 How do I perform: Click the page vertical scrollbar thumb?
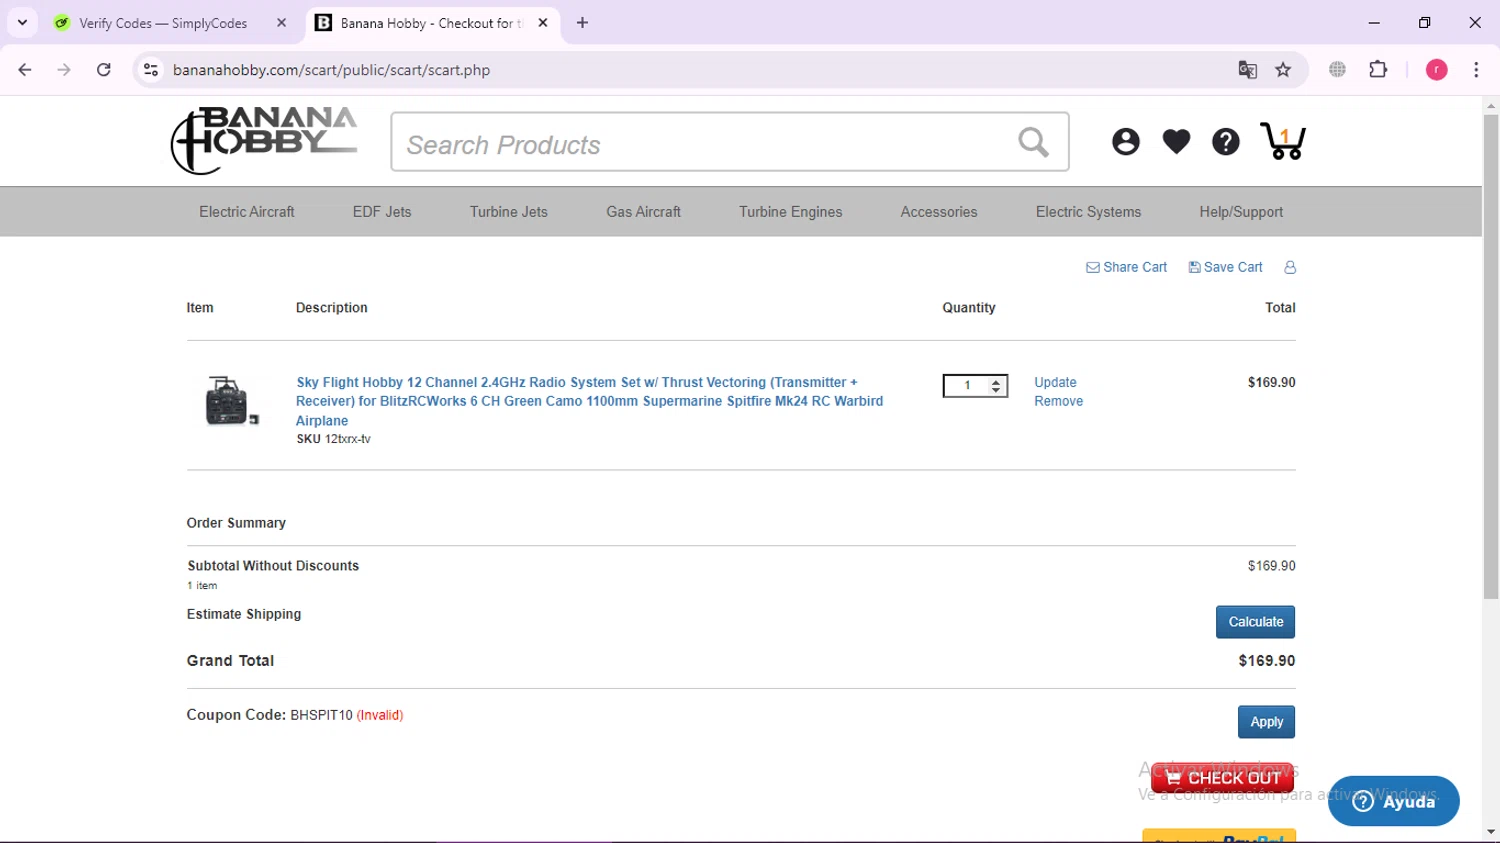(x=1491, y=355)
